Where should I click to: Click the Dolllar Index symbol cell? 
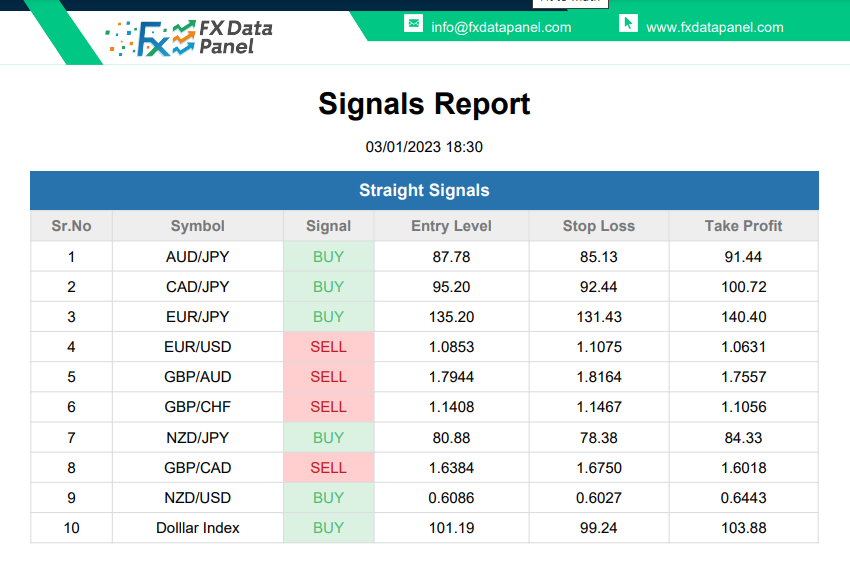(x=198, y=528)
